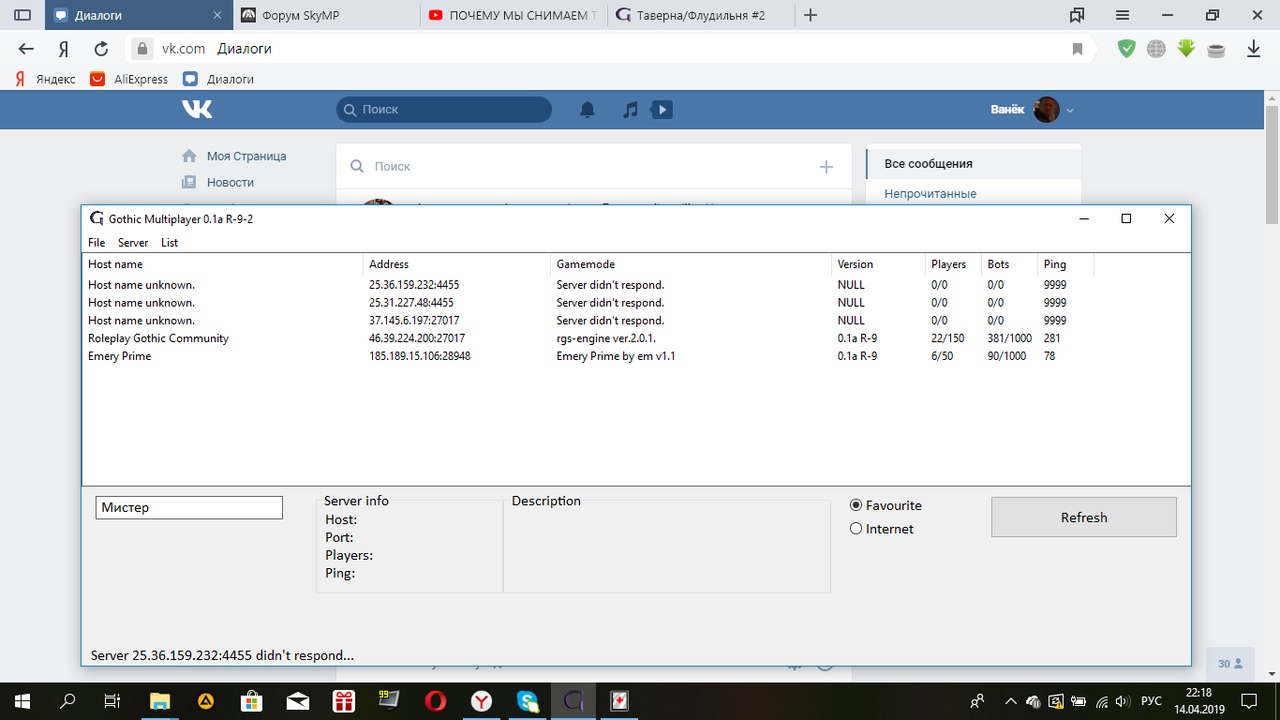Open the browser hamburger menu
The image size is (1280, 720).
(x=1123, y=15)
